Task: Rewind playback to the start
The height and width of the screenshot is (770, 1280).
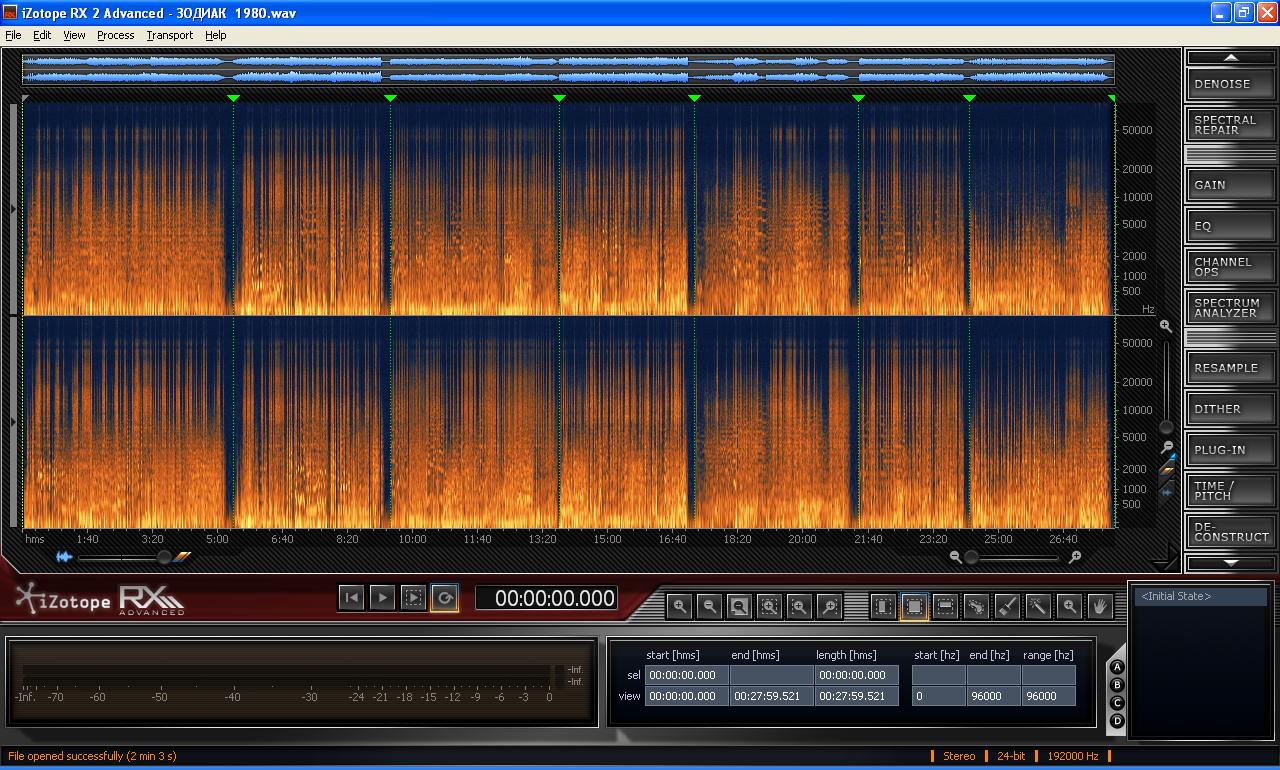Action: pos(351,598)
